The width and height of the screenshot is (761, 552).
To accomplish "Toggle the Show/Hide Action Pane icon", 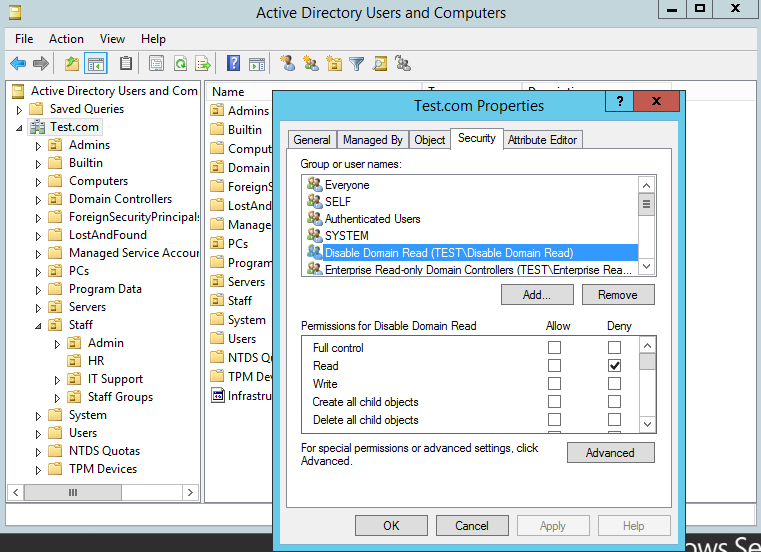I will (x=257, y=64).
